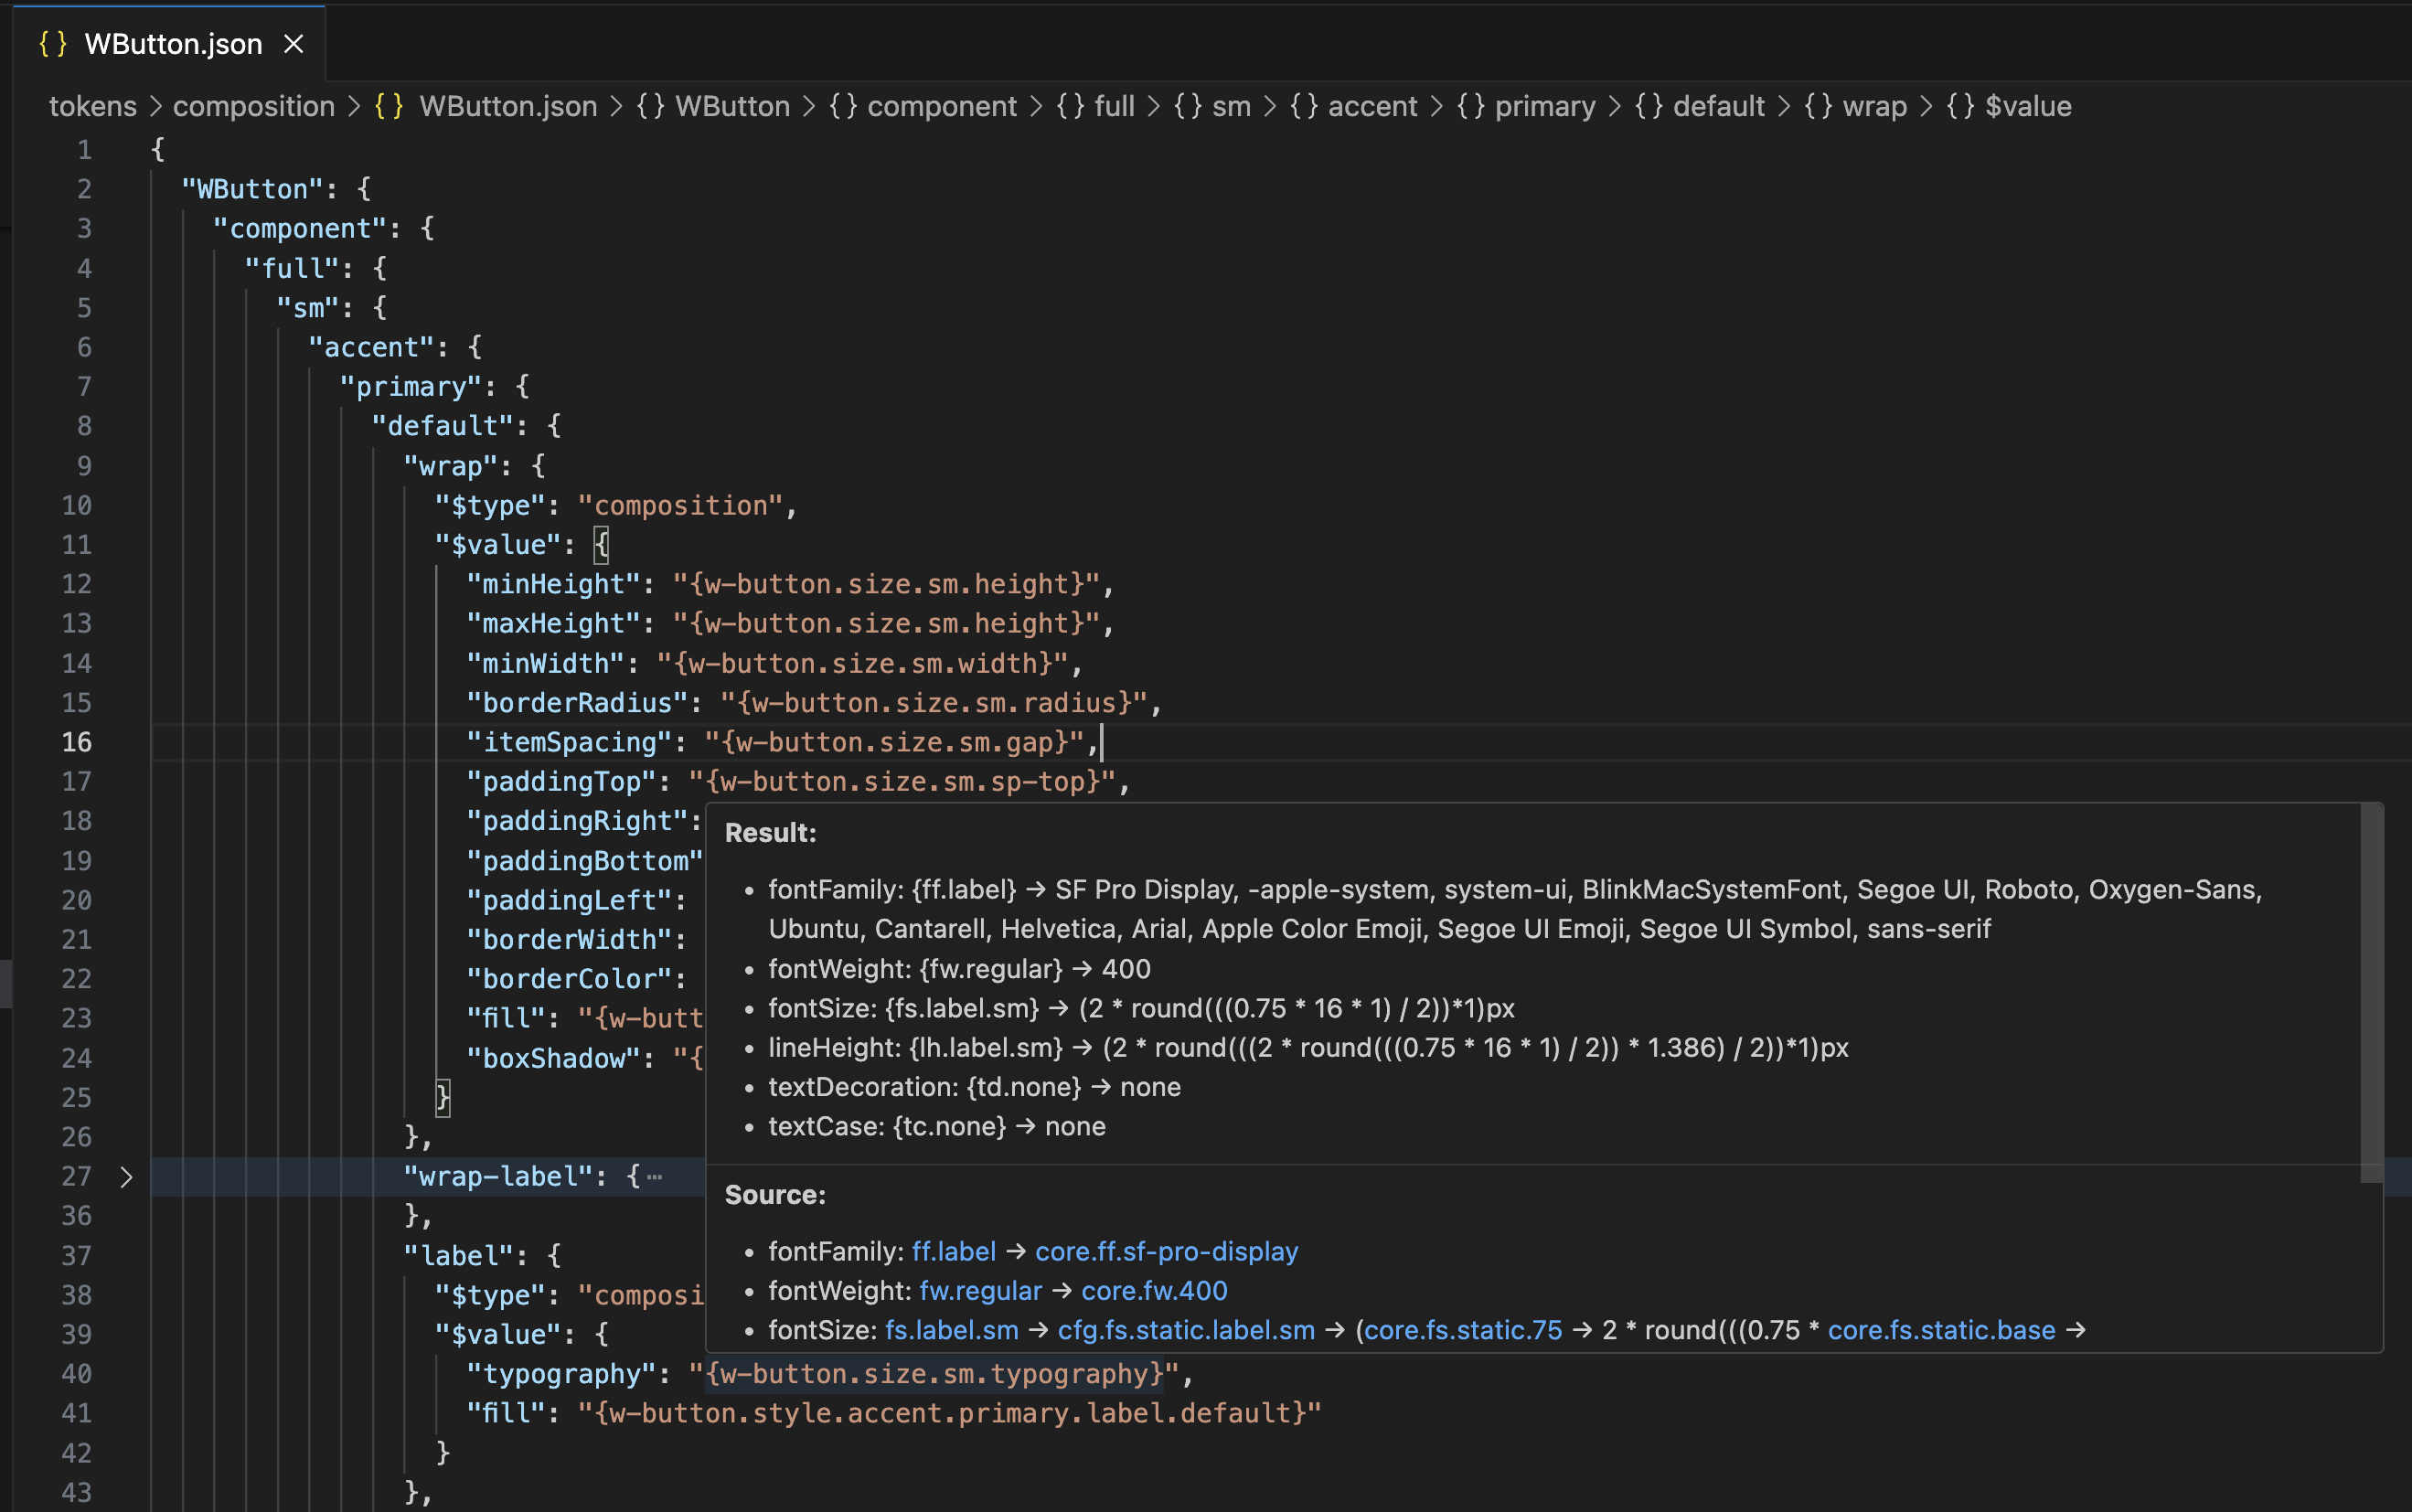This screenshot has width=2412, height=1512.
Task: Jump to the full breadcrumb object
Action: pos(1095,106)
